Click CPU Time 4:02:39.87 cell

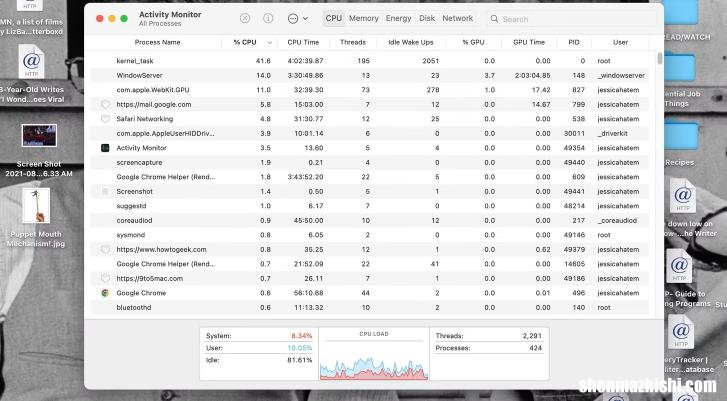click(305, 61)
